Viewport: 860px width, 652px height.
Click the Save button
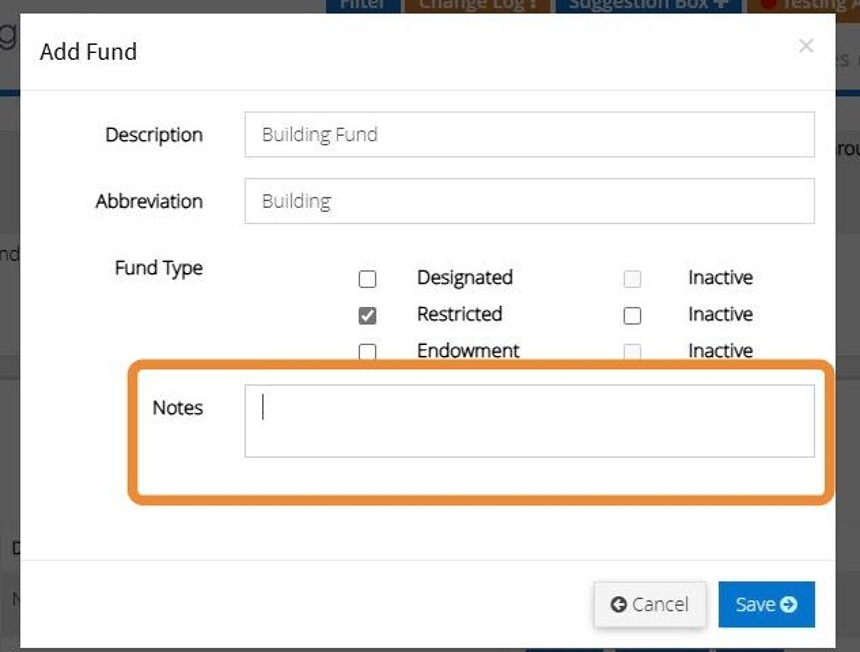tap(766, 604)
